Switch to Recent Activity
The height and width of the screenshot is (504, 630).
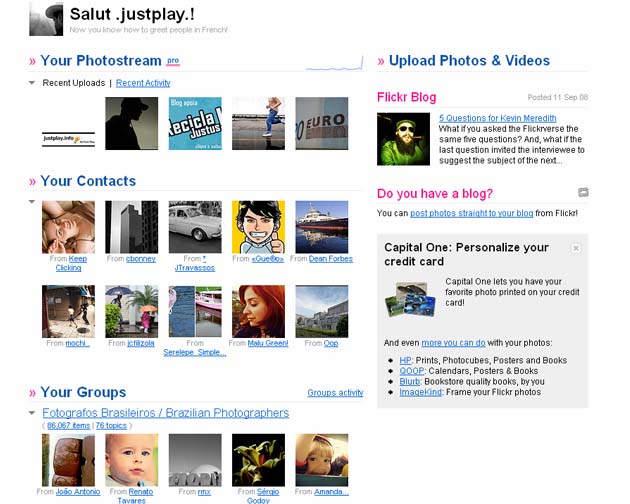tap(143, 83)
